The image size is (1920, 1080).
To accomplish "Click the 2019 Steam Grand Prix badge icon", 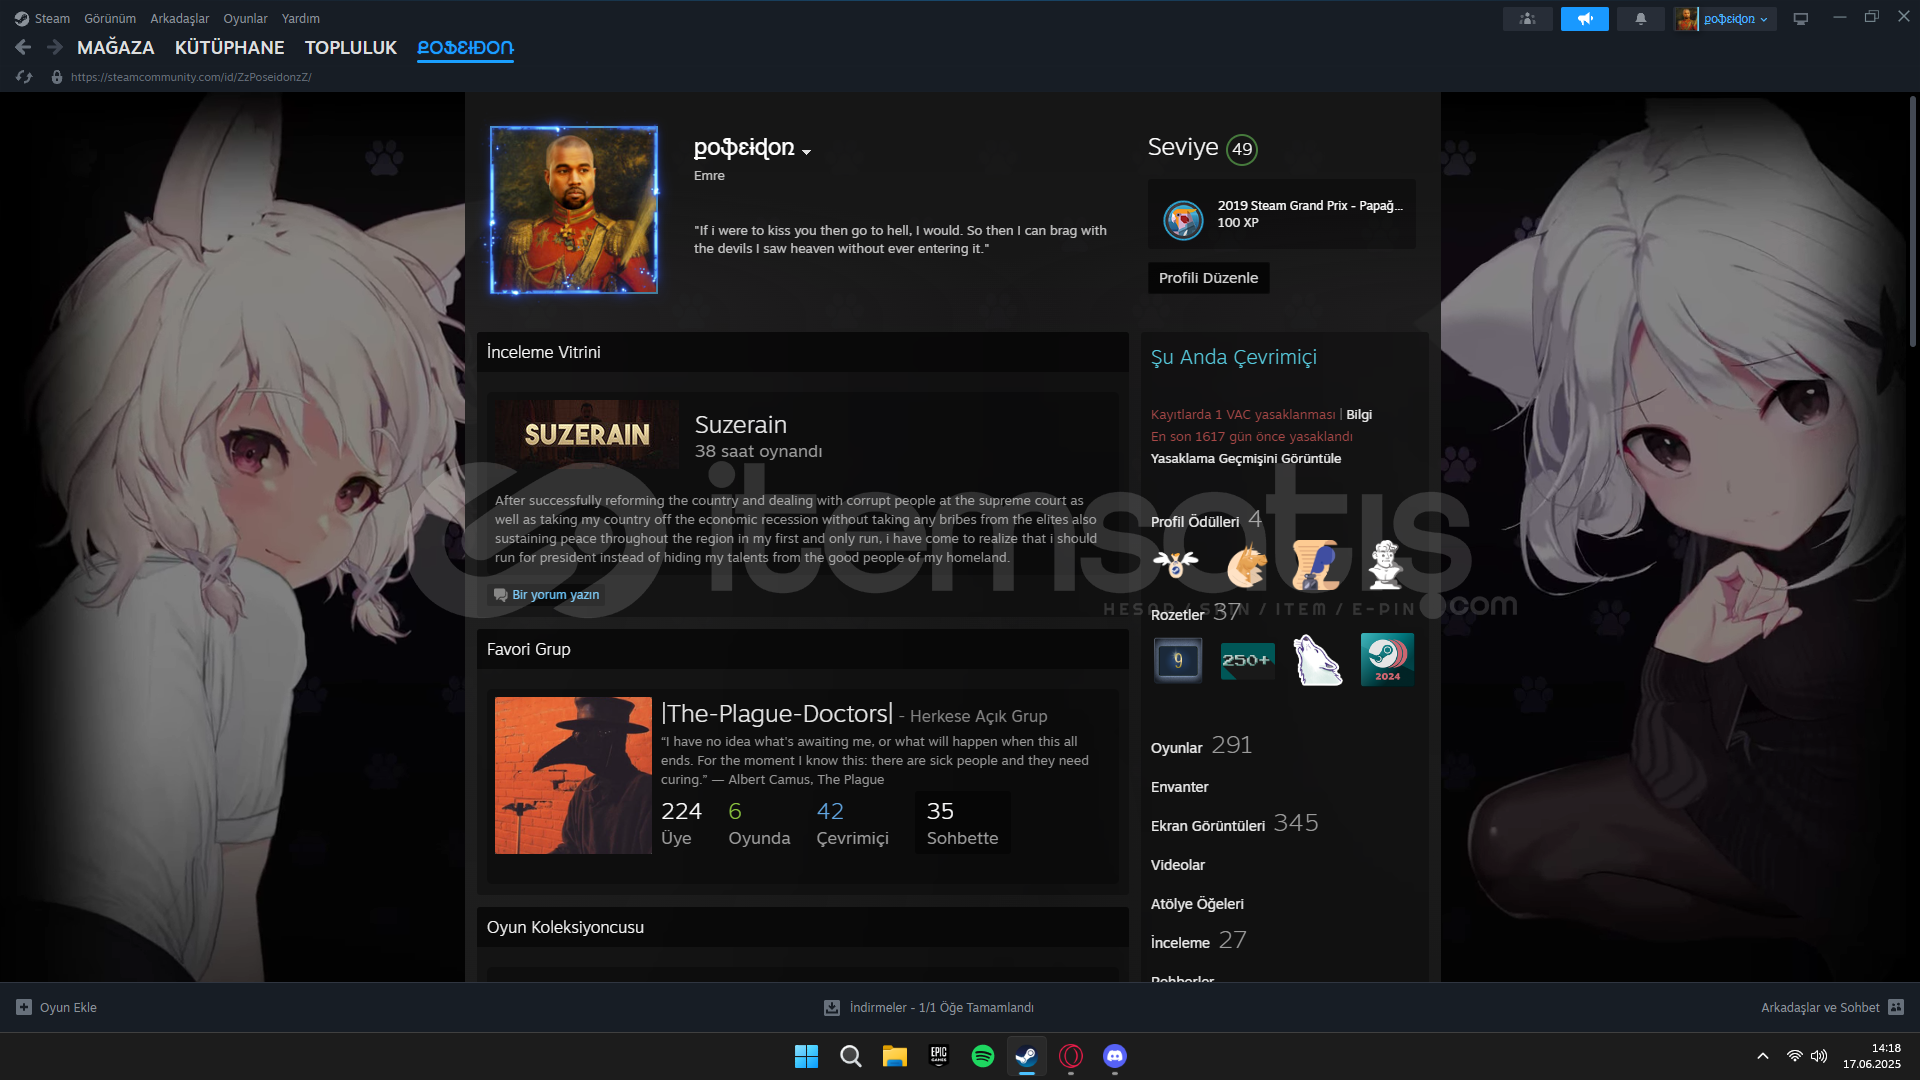I will (x=1183, y=219).
